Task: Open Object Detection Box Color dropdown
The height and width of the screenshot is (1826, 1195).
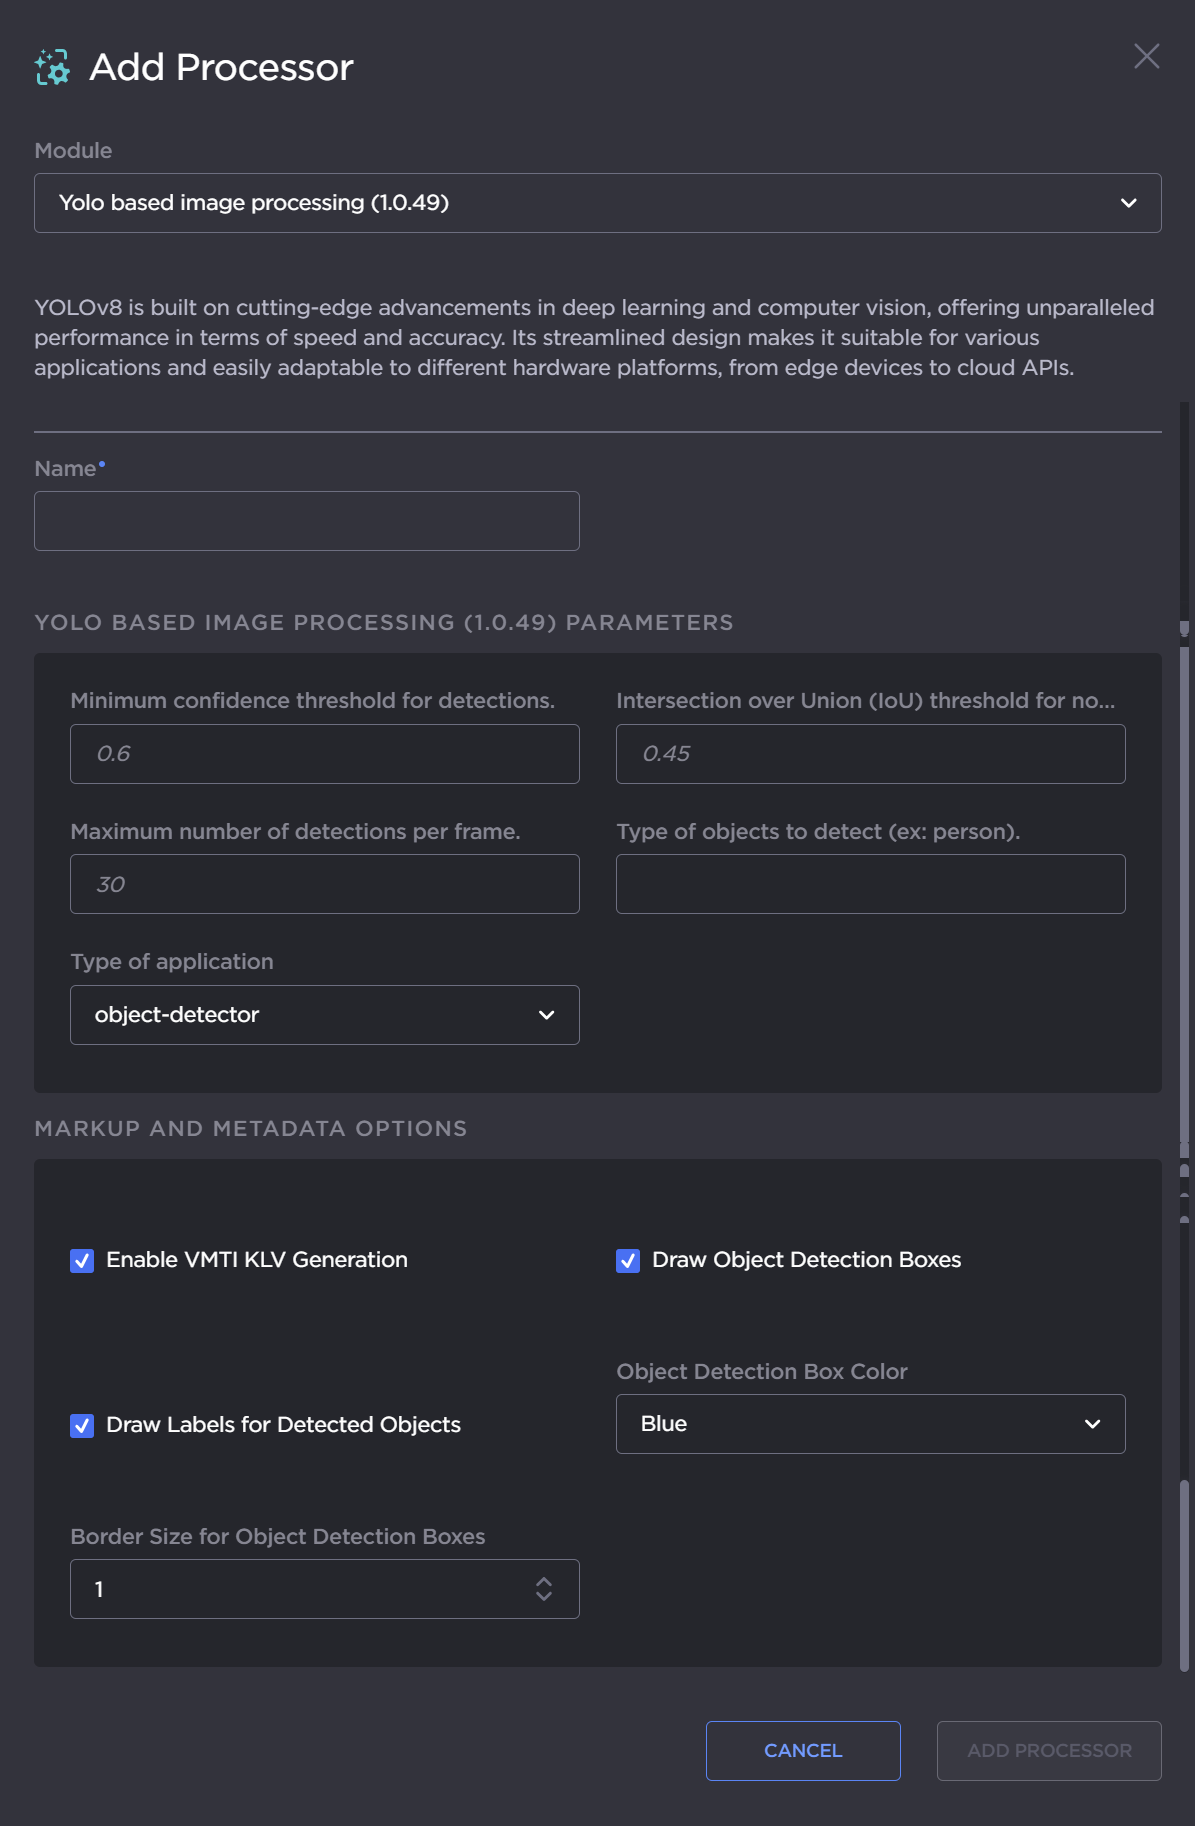Action: pos(870,1424)
